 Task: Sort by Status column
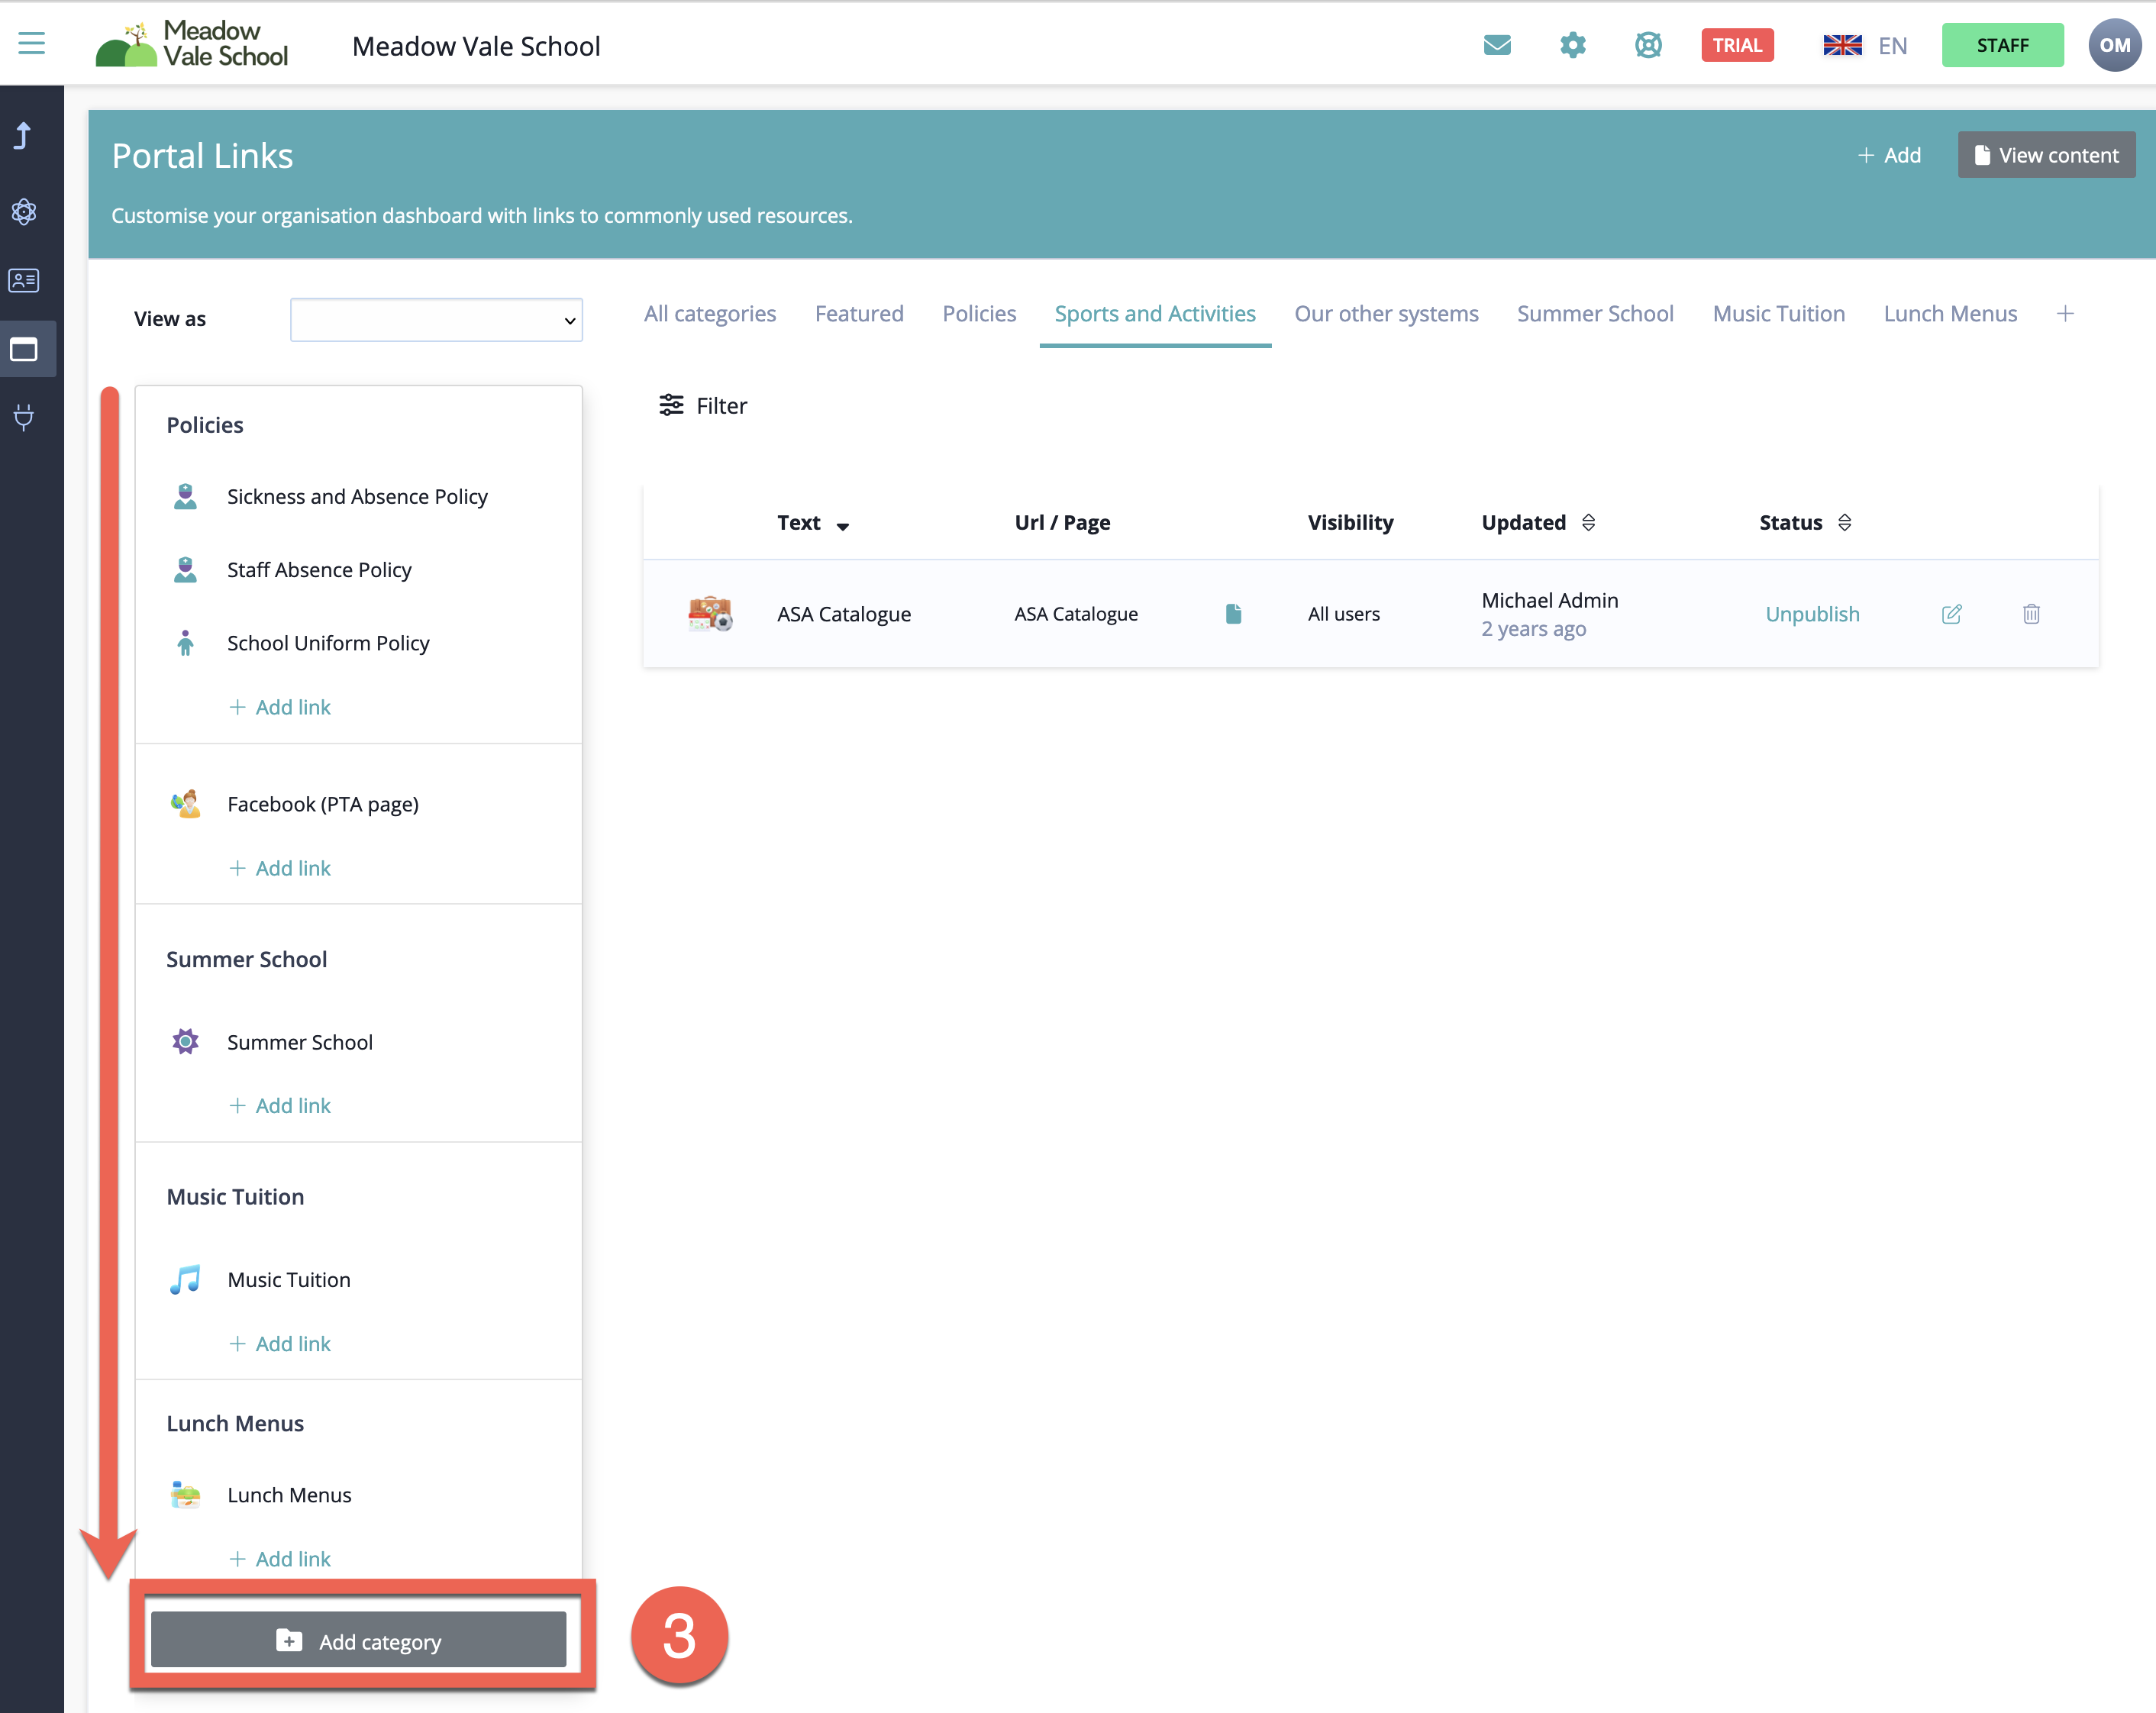1805,522
